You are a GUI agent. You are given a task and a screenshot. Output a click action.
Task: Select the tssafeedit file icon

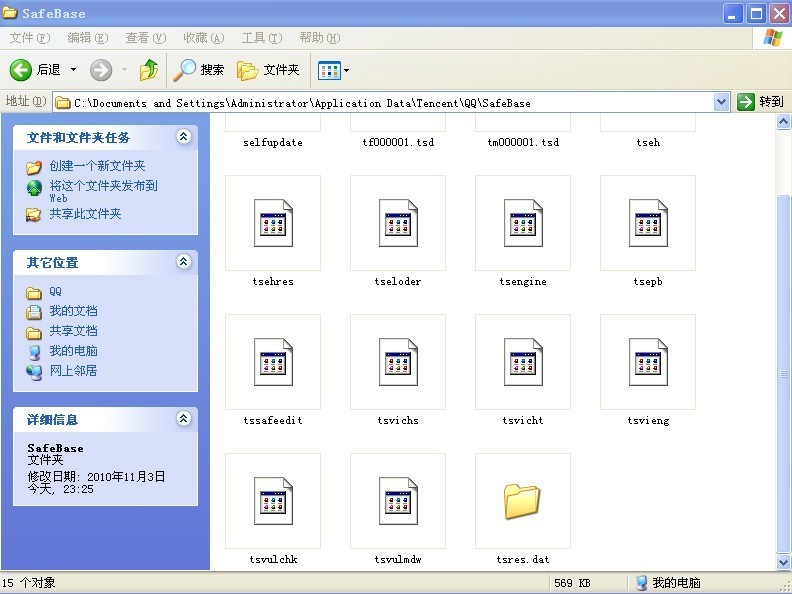(x=273, y=362)
